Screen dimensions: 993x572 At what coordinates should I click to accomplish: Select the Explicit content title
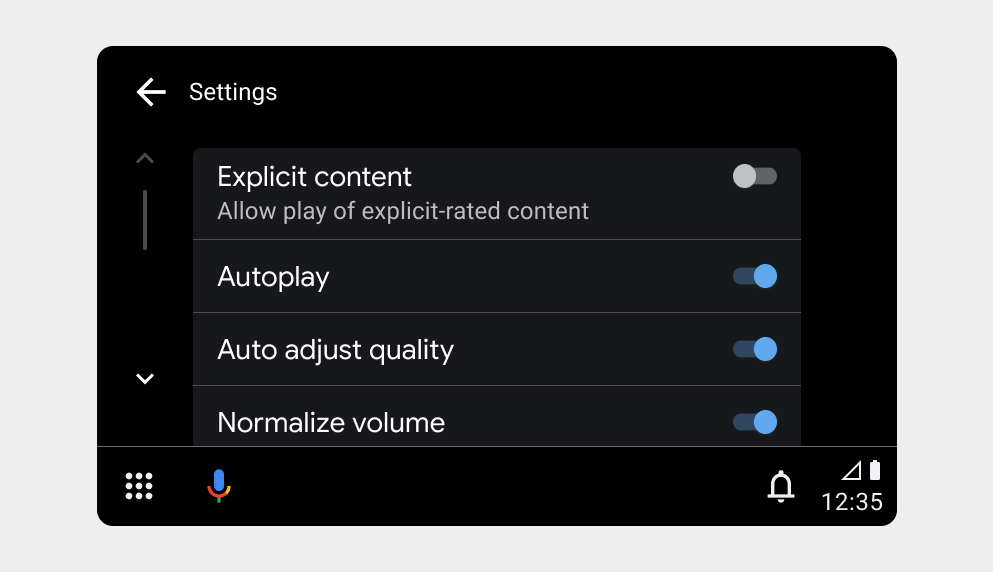(x=314, y=177)
